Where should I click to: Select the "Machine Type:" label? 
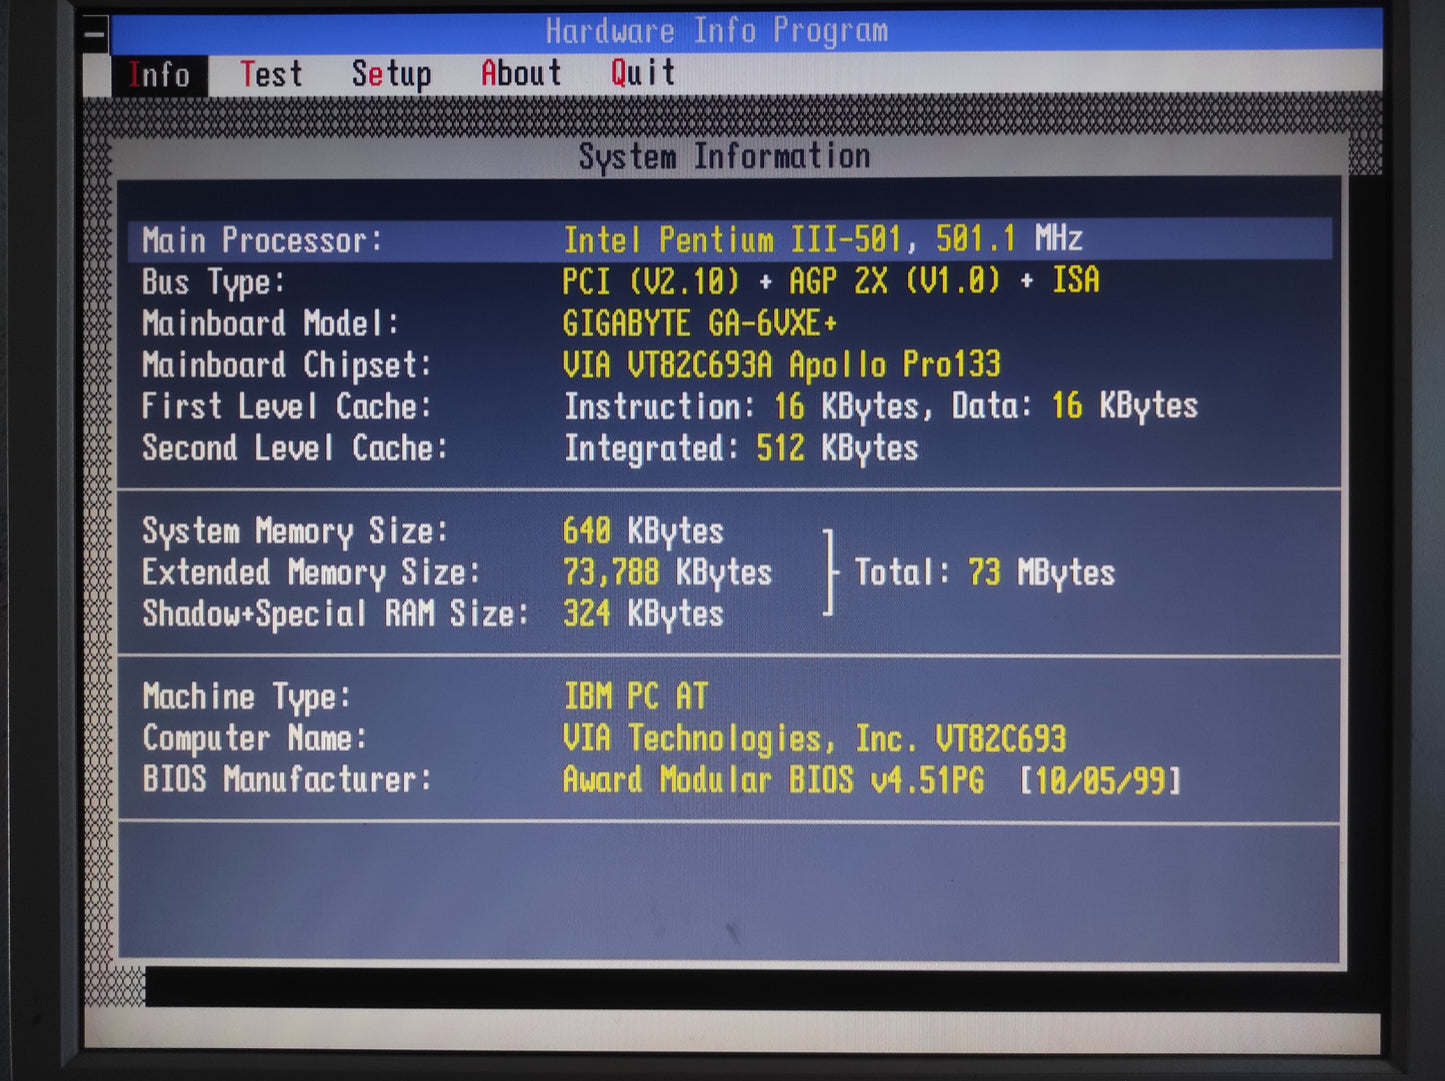tap(246, 696)
